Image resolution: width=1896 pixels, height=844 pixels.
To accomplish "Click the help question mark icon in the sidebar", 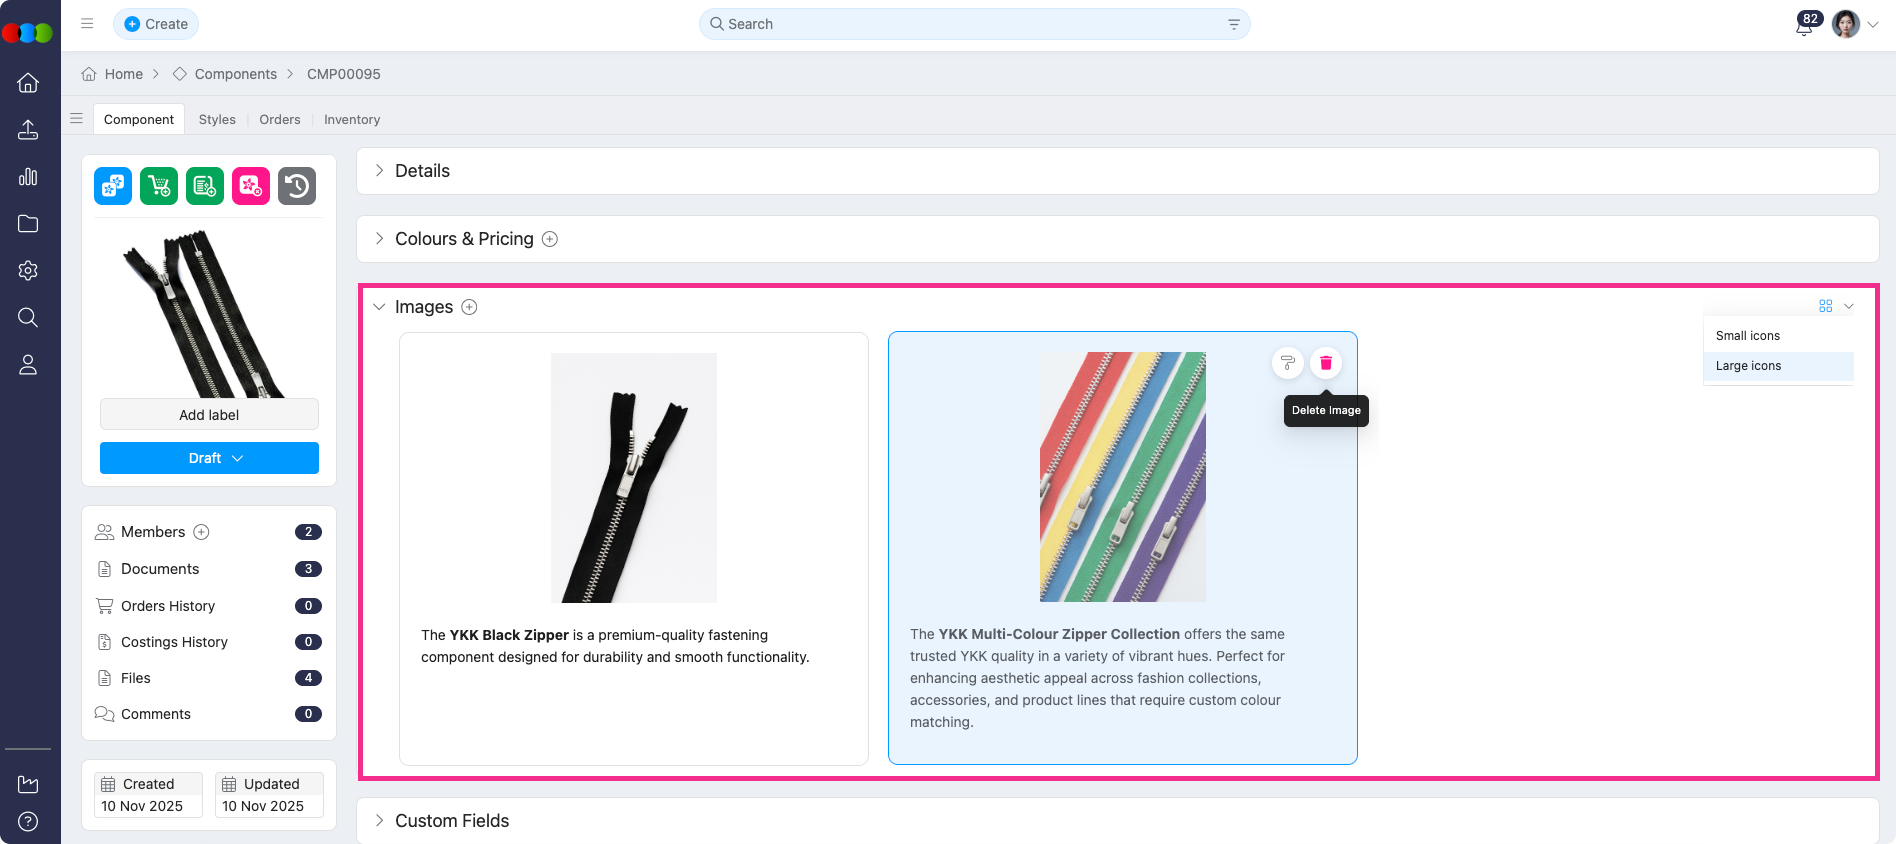I will pyautogui.click(x=28, y=821).
